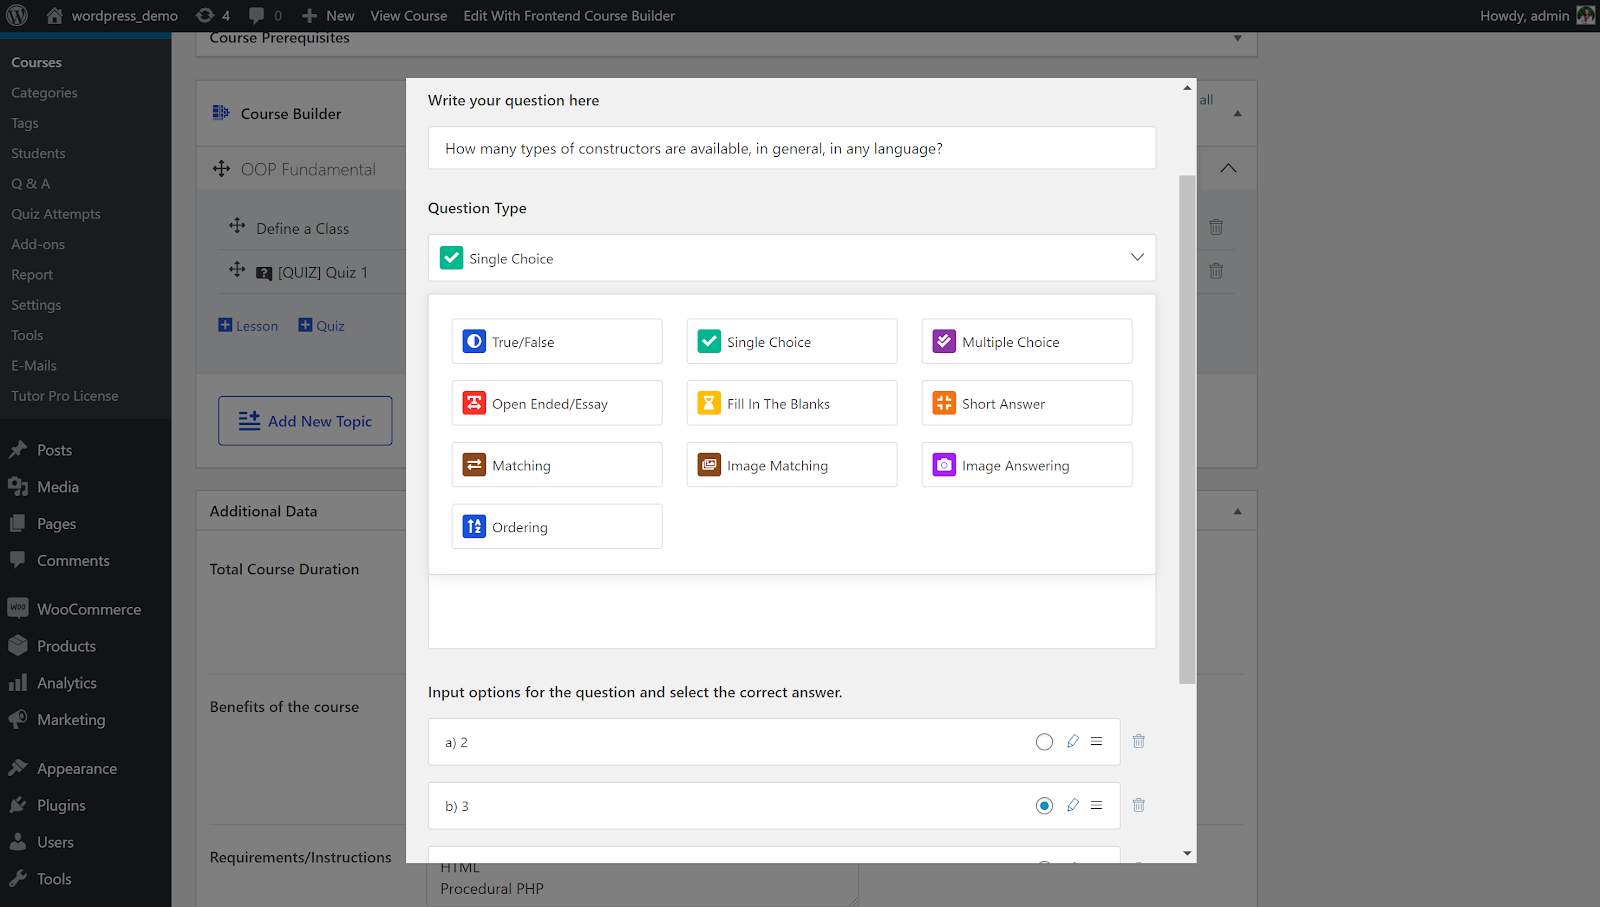Open Quiz Attempts in the sidebar
Viewport: 1600px width, 907px height.
(56, 214)
